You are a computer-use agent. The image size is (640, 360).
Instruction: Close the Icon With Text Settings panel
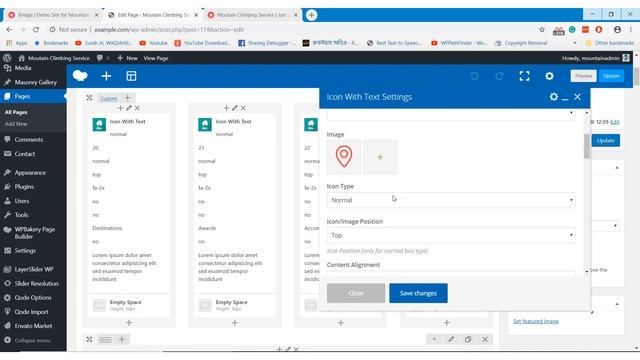coord(577,97)
